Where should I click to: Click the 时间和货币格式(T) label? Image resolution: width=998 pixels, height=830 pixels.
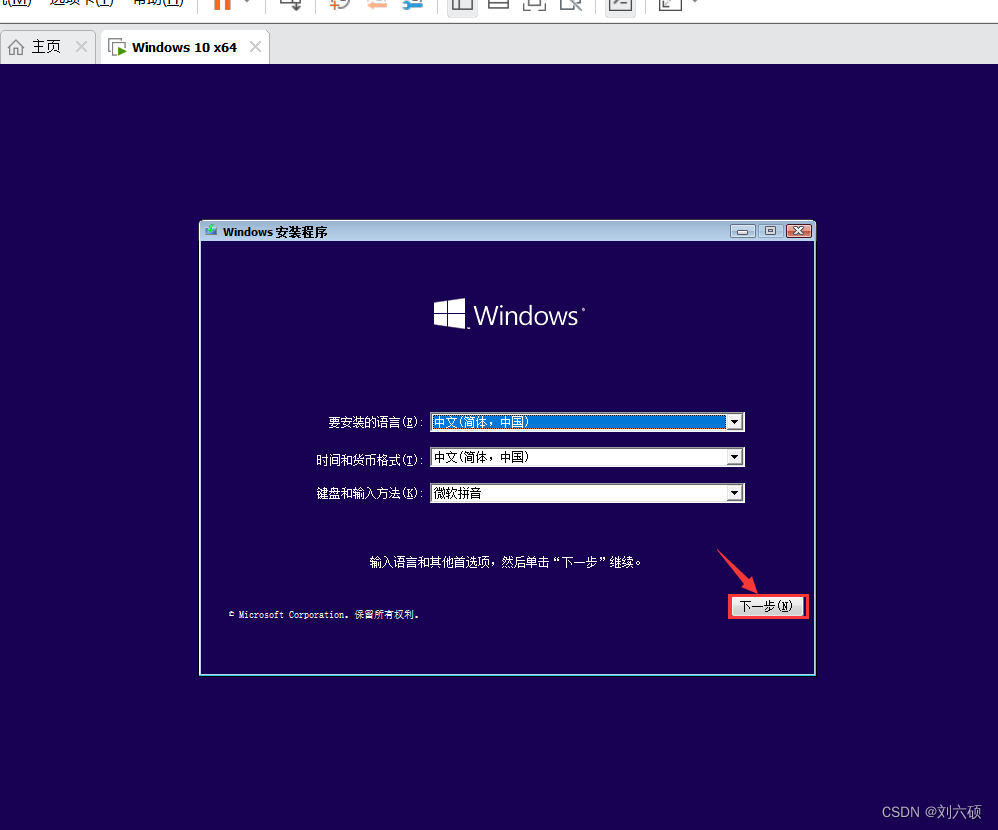click(369, 460)
